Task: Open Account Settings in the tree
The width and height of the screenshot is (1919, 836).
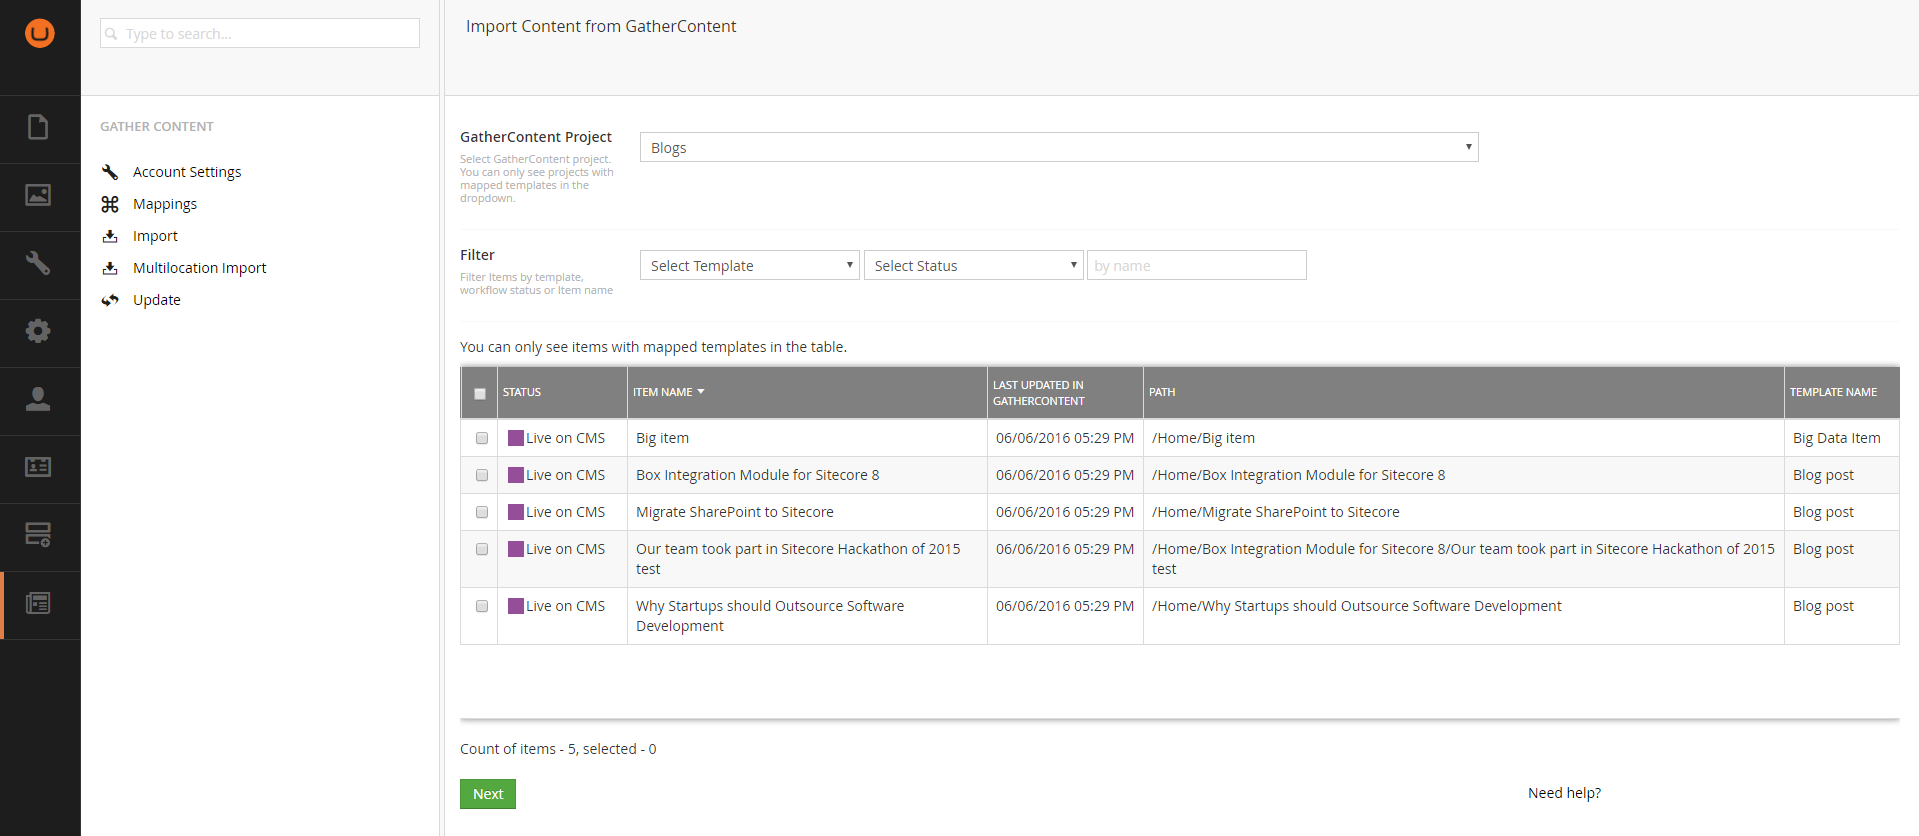Action: [187, 172]
